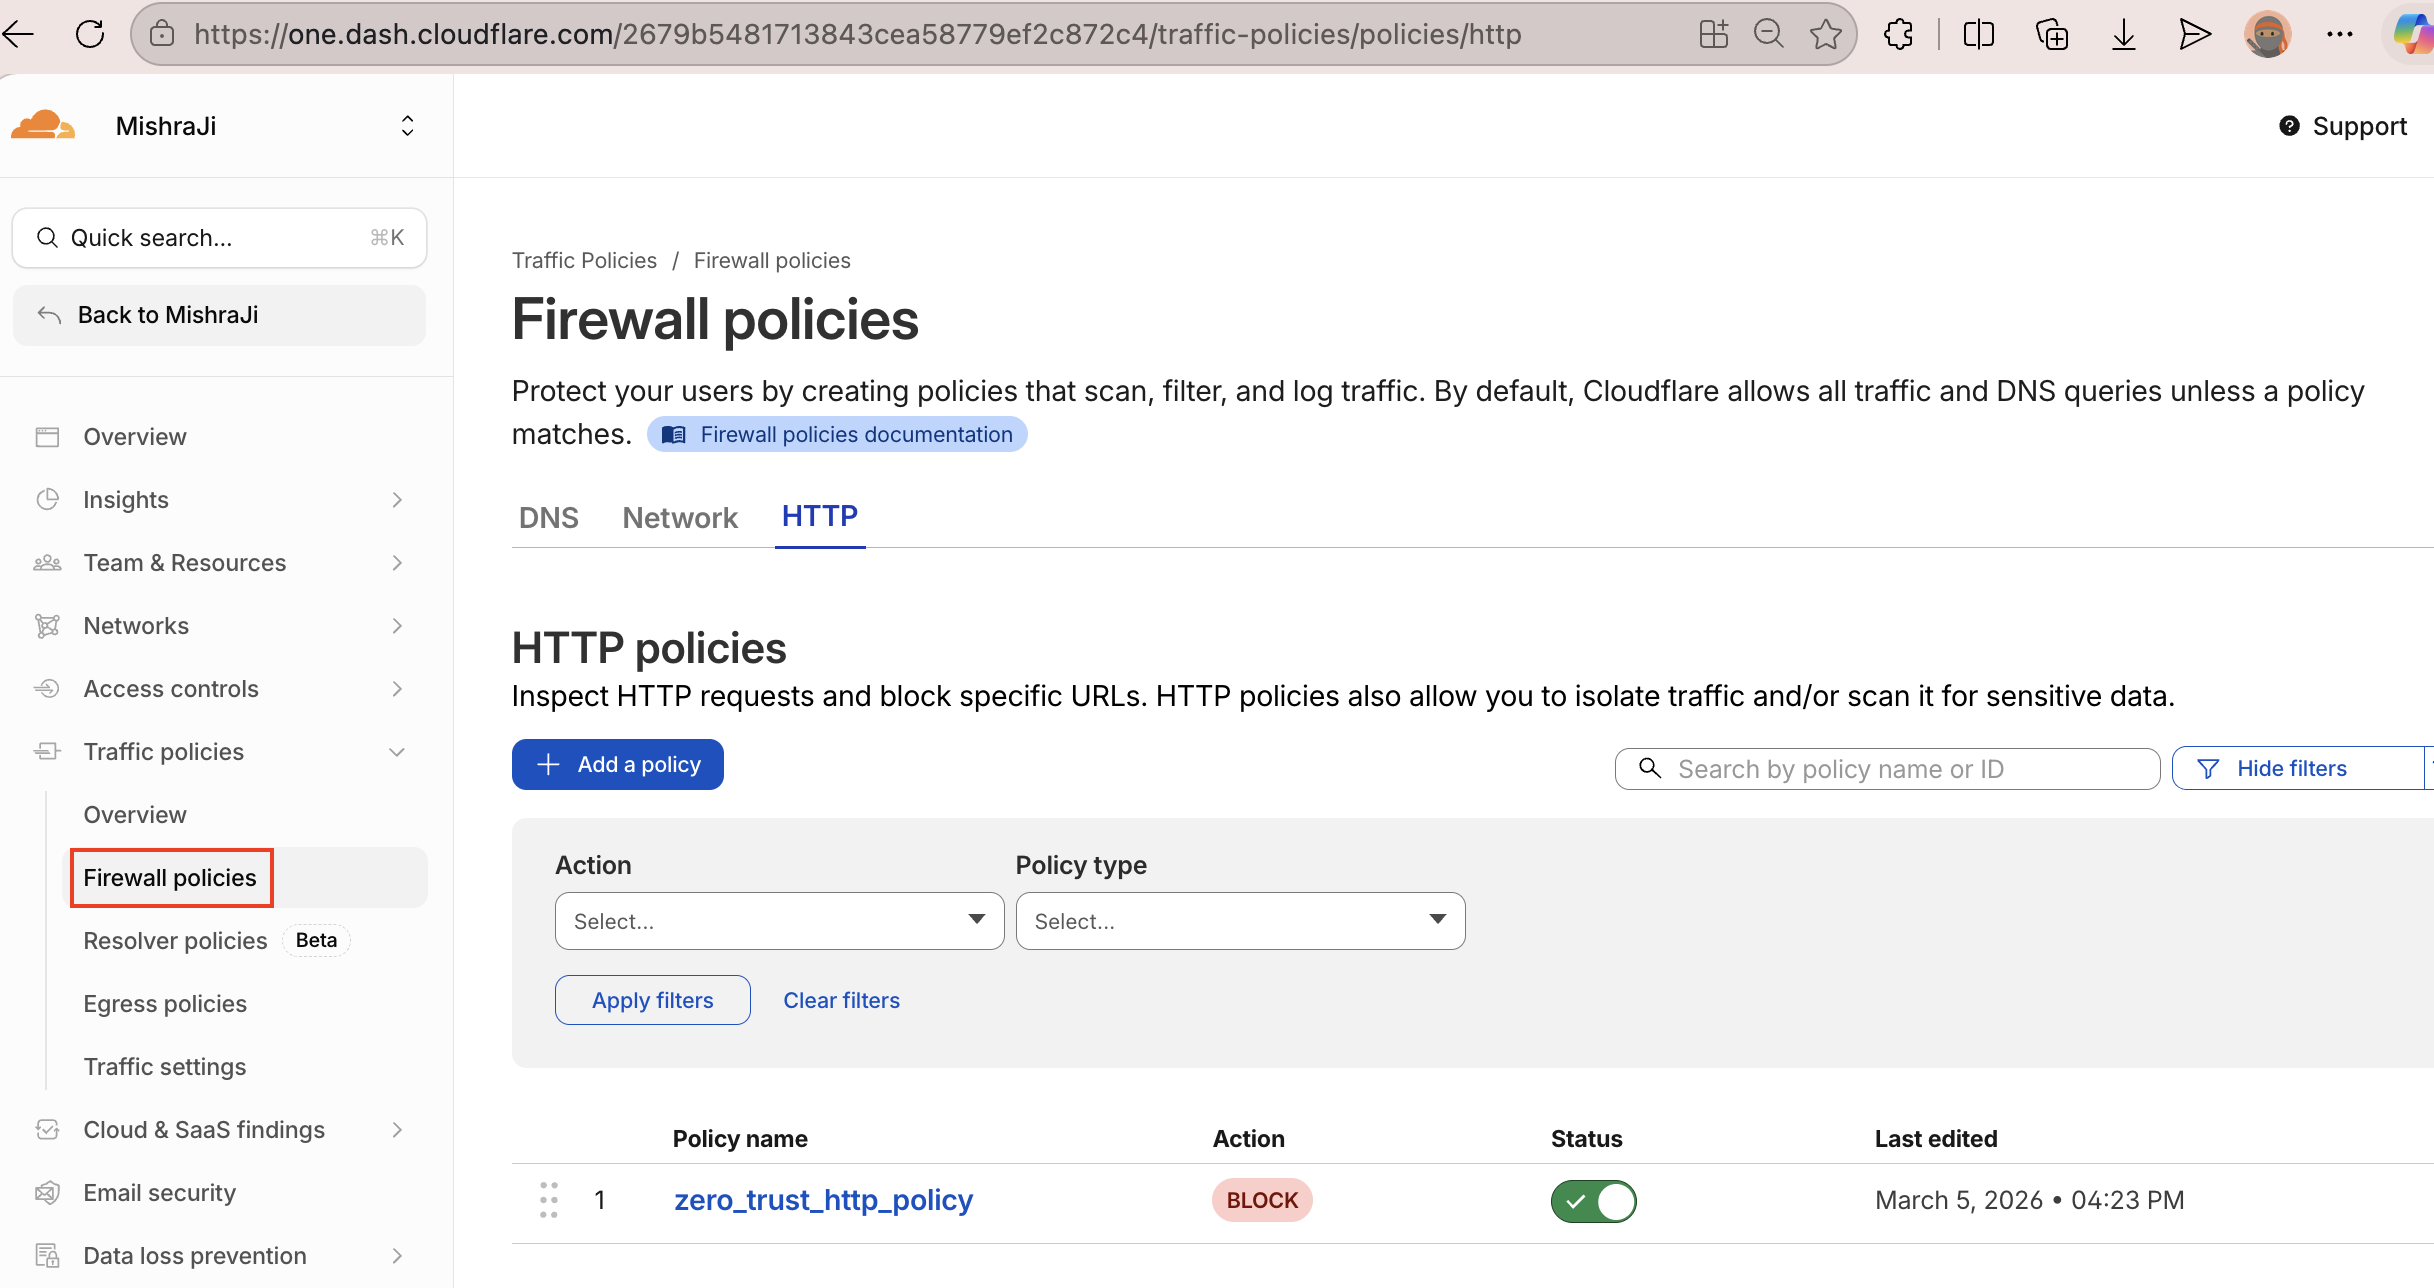Select the Cloud & SaaS findings icon
This screenshot has height=1288, width=2434.
(x=48, y=1129)
